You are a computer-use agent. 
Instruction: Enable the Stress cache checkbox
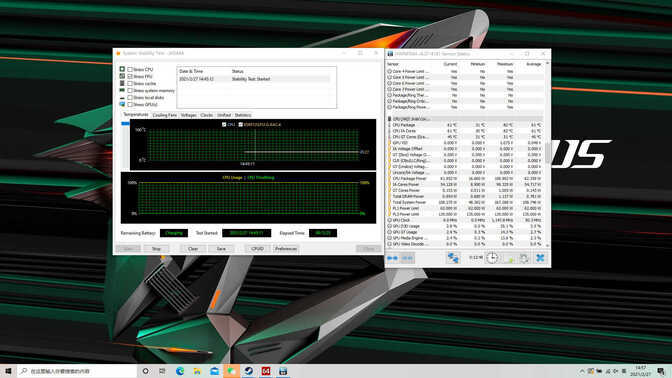pos(130,84)
